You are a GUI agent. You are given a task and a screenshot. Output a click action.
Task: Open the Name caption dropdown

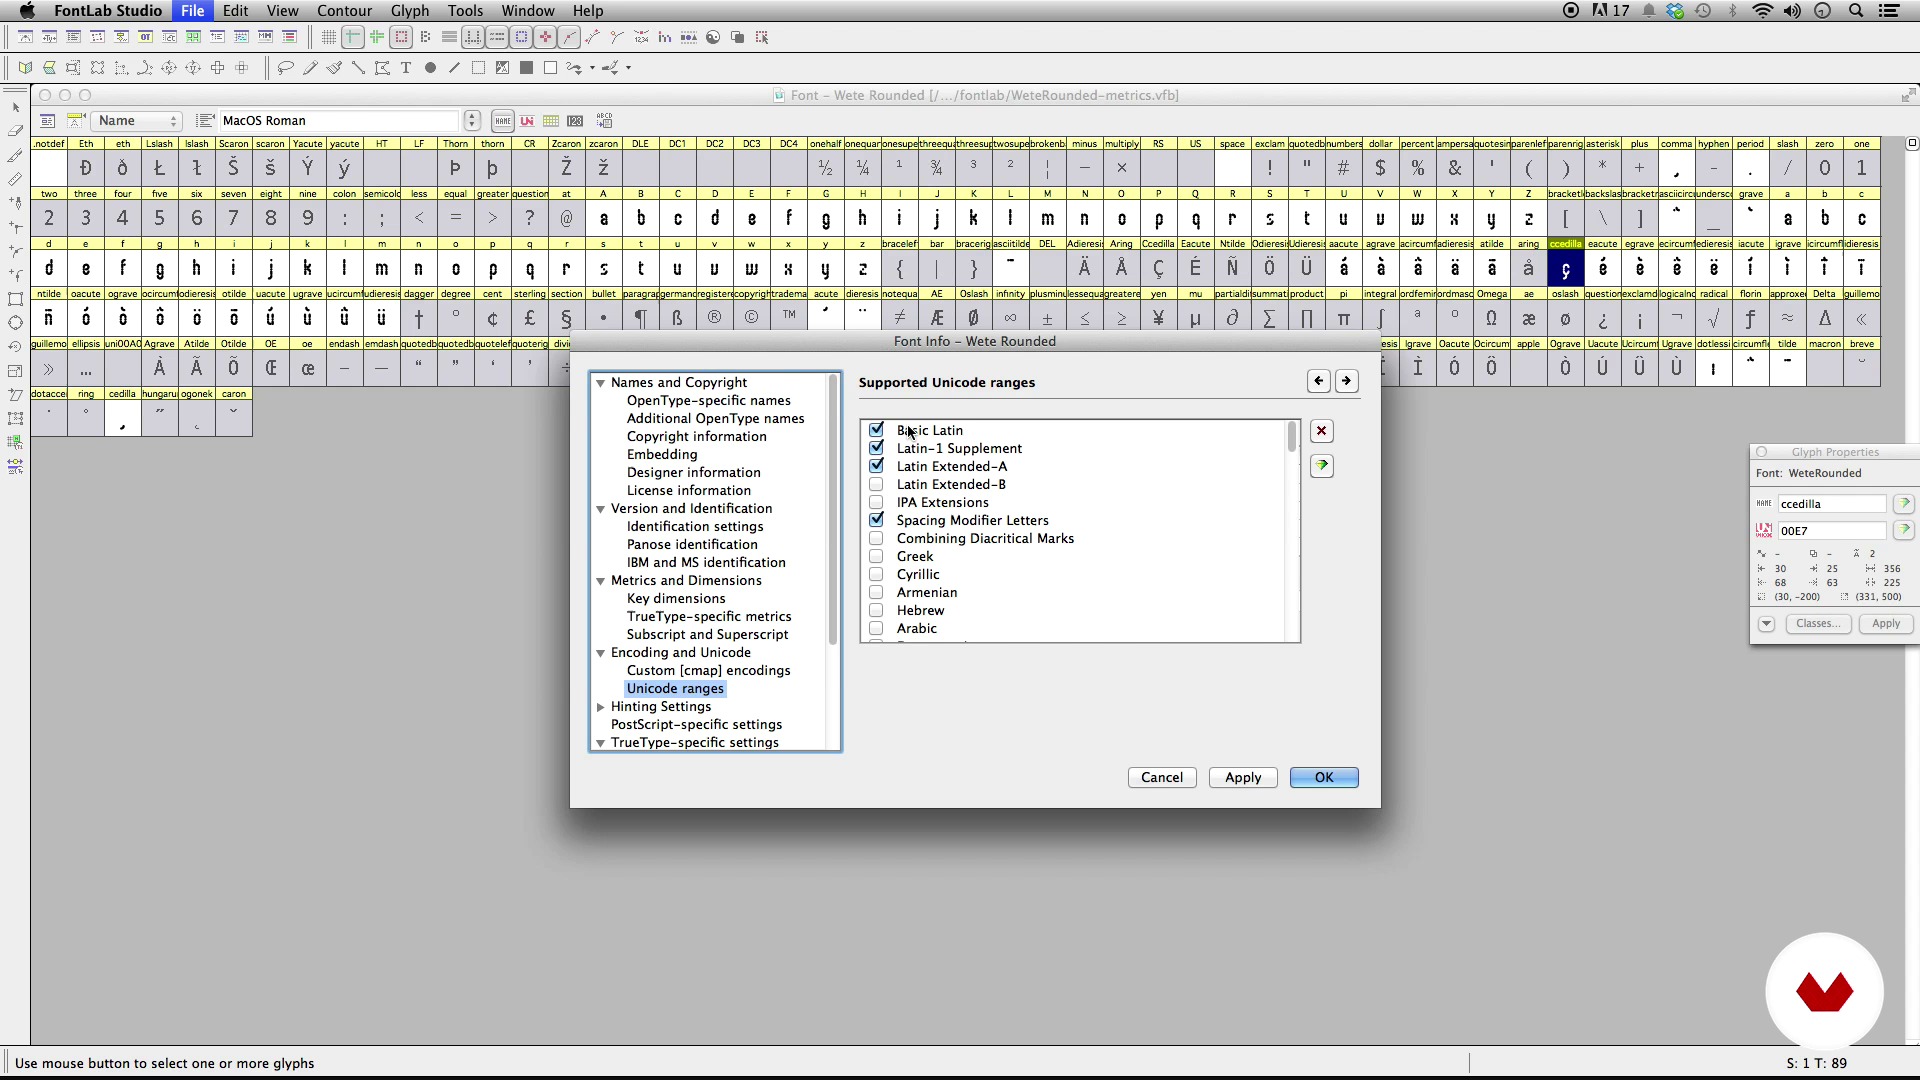(x=137, y=121)
